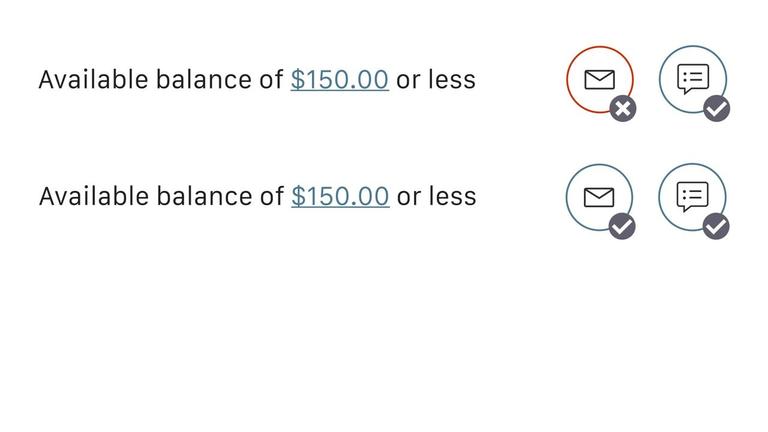Toggle text message alert in second balance row
The image size is (768, 432).
692,197
